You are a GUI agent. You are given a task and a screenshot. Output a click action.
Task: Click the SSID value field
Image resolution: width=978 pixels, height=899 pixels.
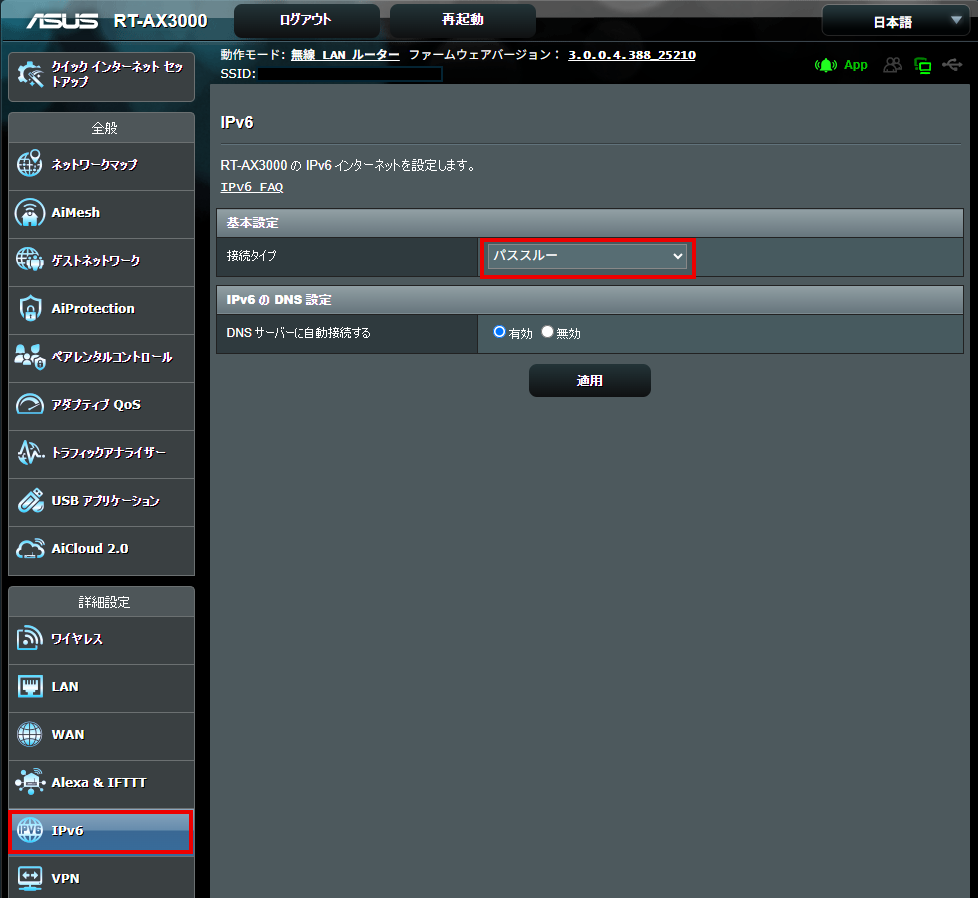(x=350, y=74)
